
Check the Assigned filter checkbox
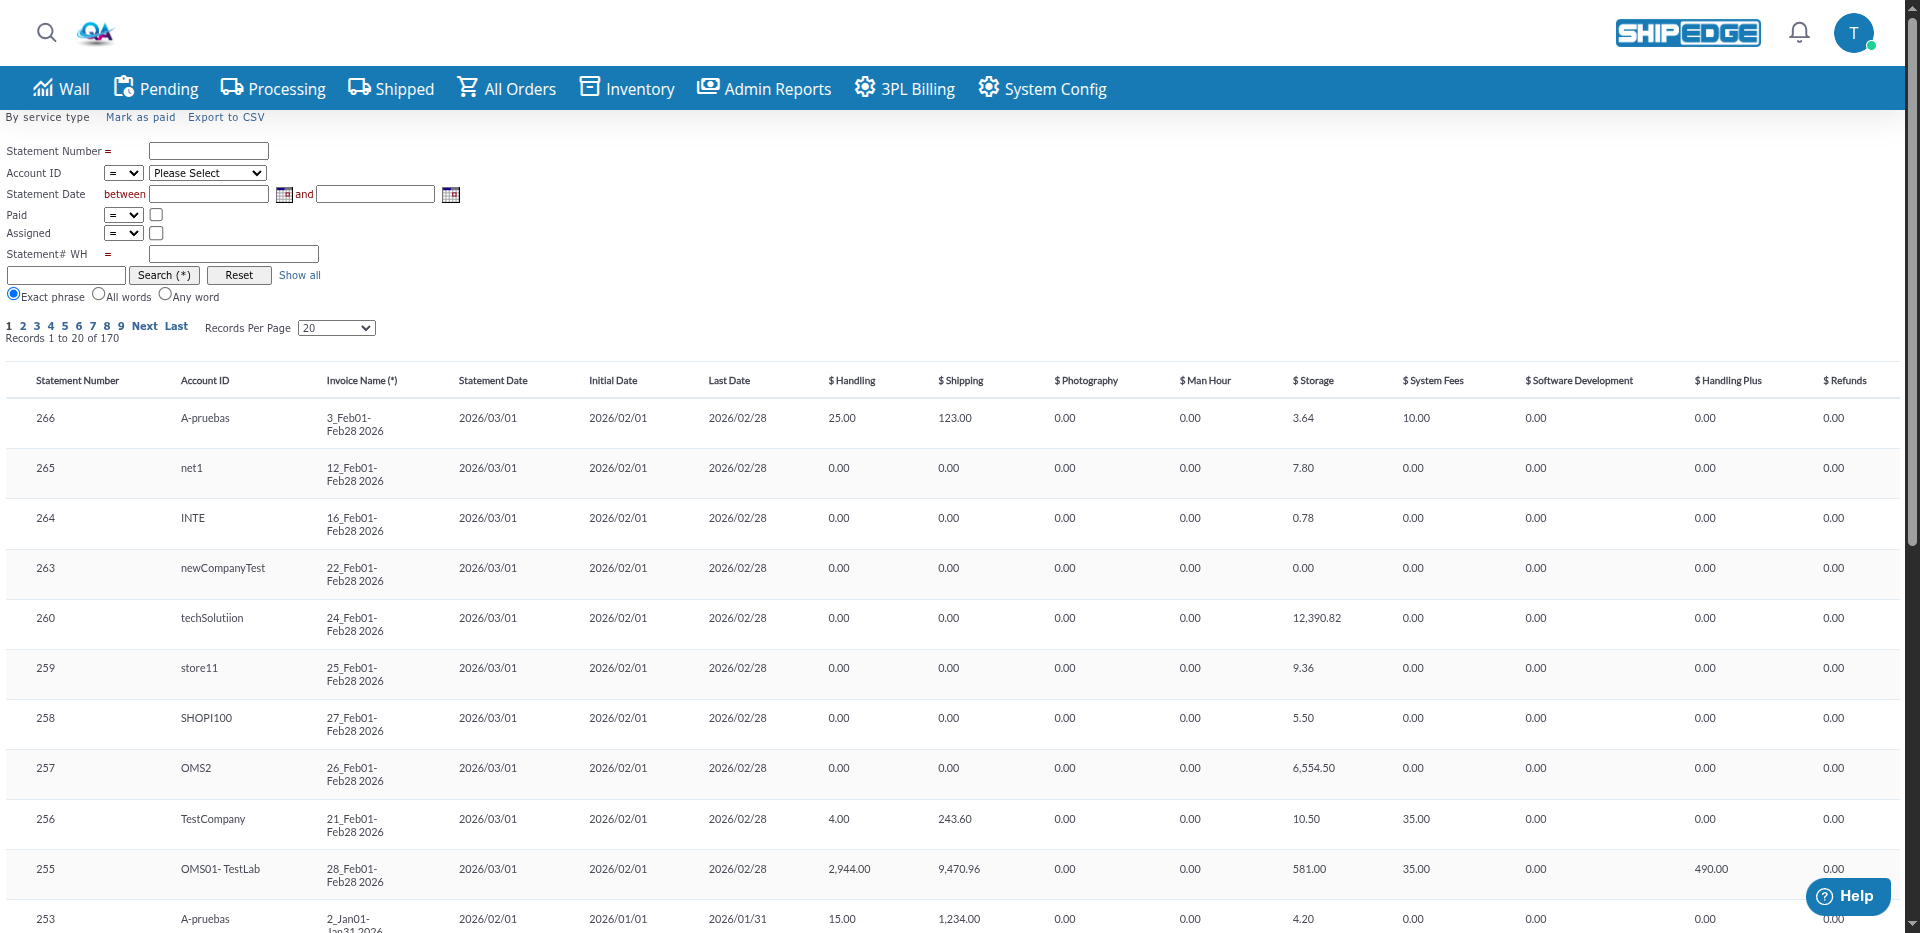[x=156, y=233]
